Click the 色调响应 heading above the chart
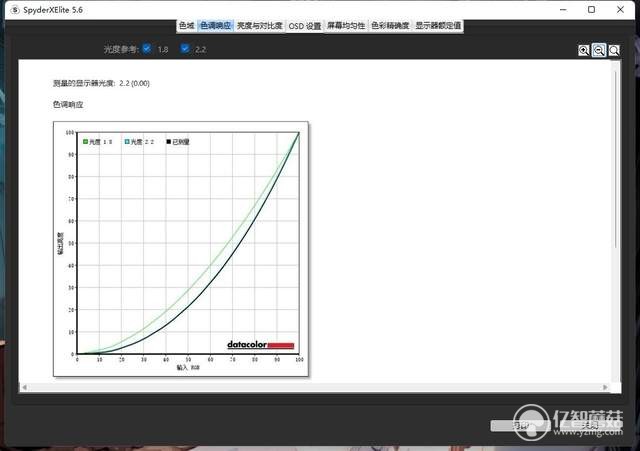The image size is (640, 451). click(68, 104)
